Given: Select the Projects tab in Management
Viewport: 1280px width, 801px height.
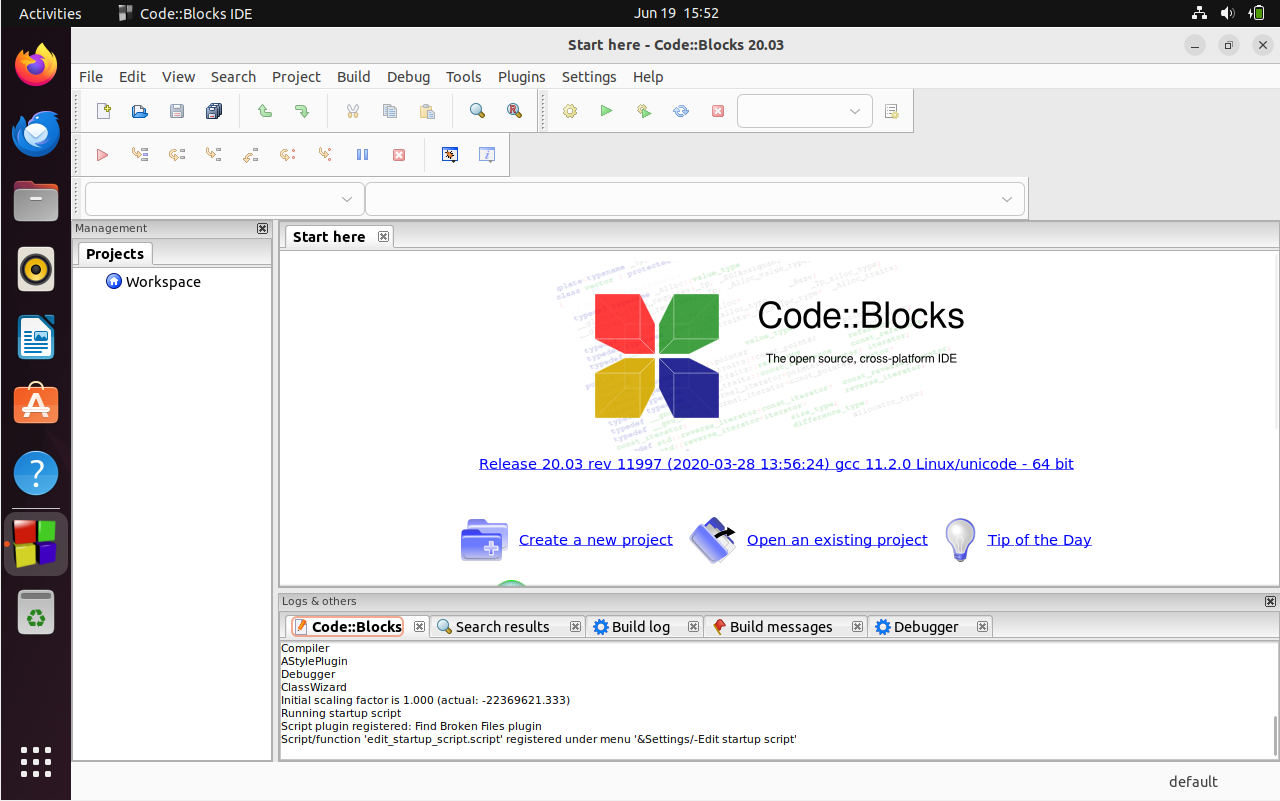Looking at the screenshot, I should pyautogui.click(x=115, y=254).
